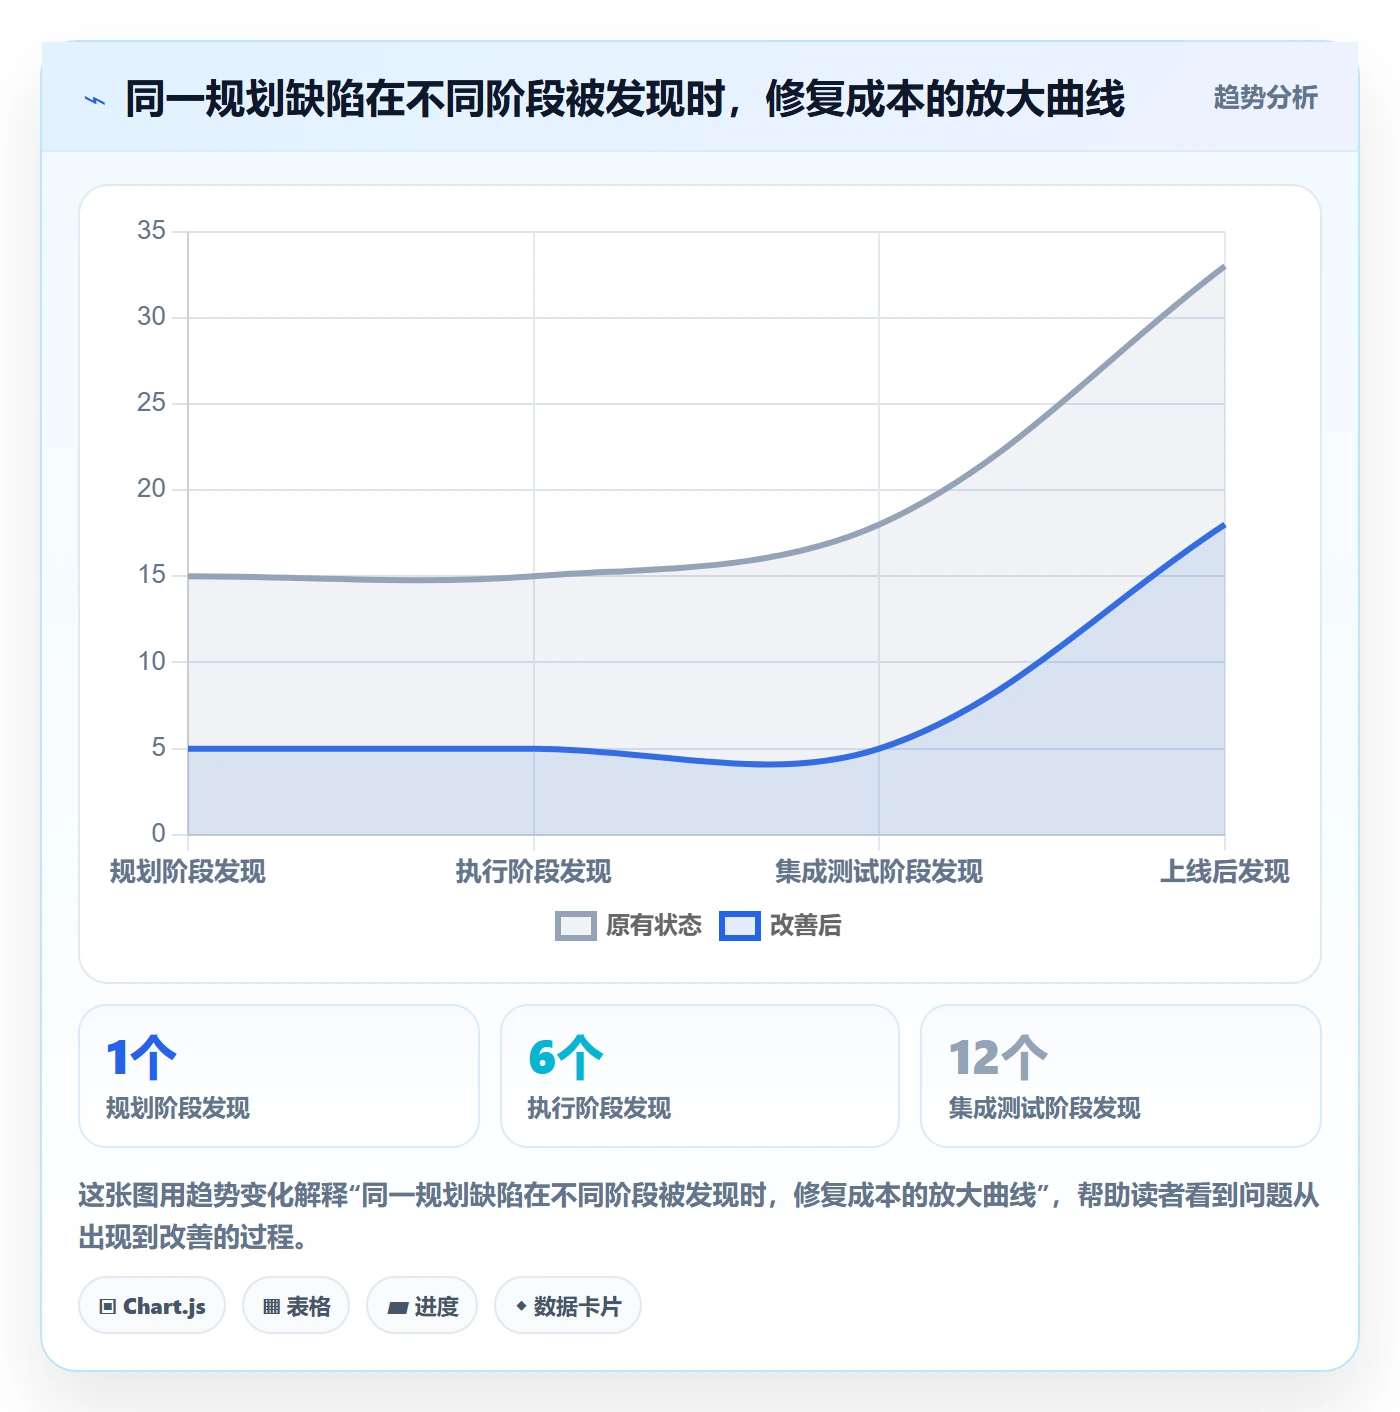Toggle the 原有状态 legend swatch
This screenshot has width=1400, height=1412.
pos(575,926)
